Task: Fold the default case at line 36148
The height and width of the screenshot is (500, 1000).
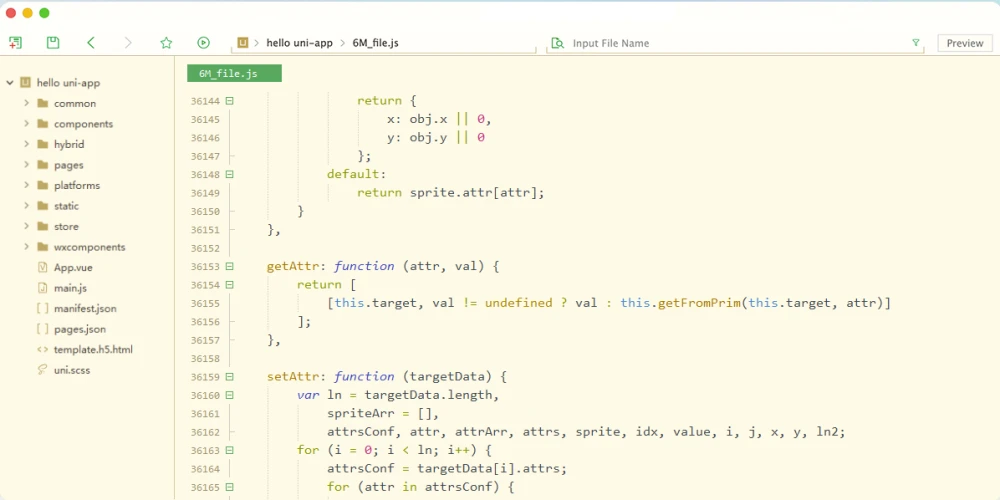Action: pyautogui.click(x=230, y=174)
